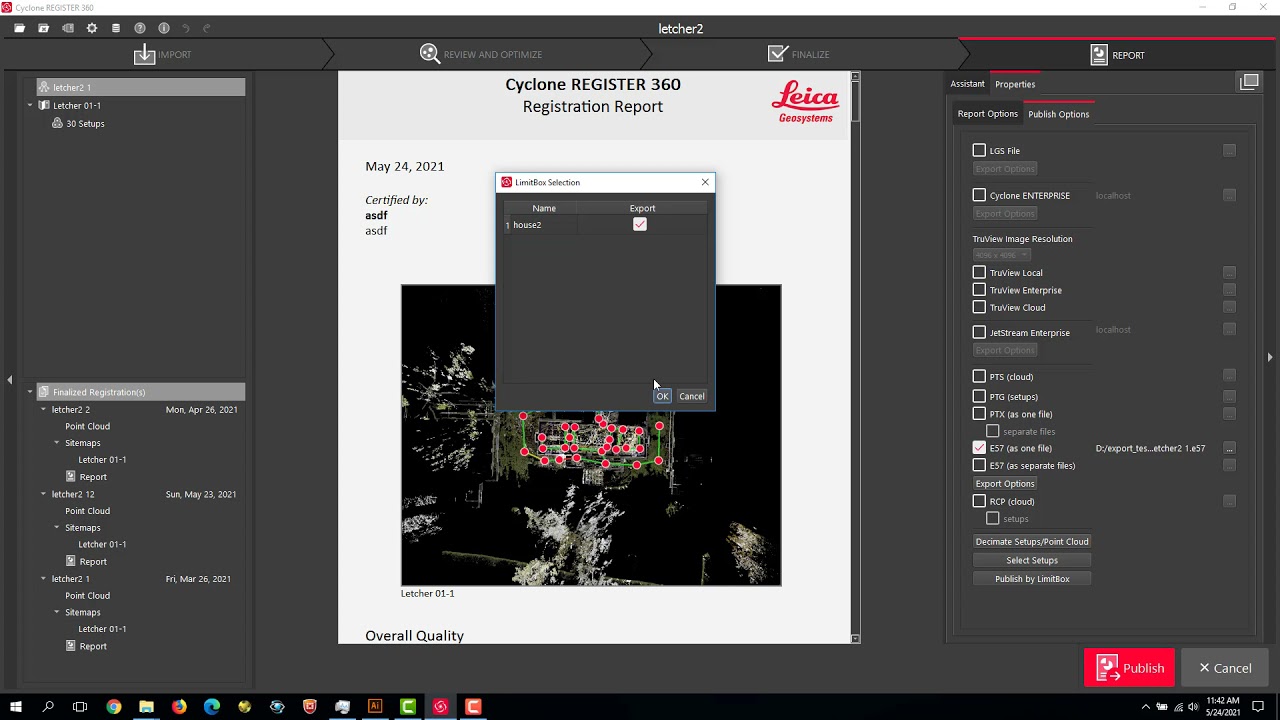Enable PTS (cloud) checkbox

[x=979, y=376]
